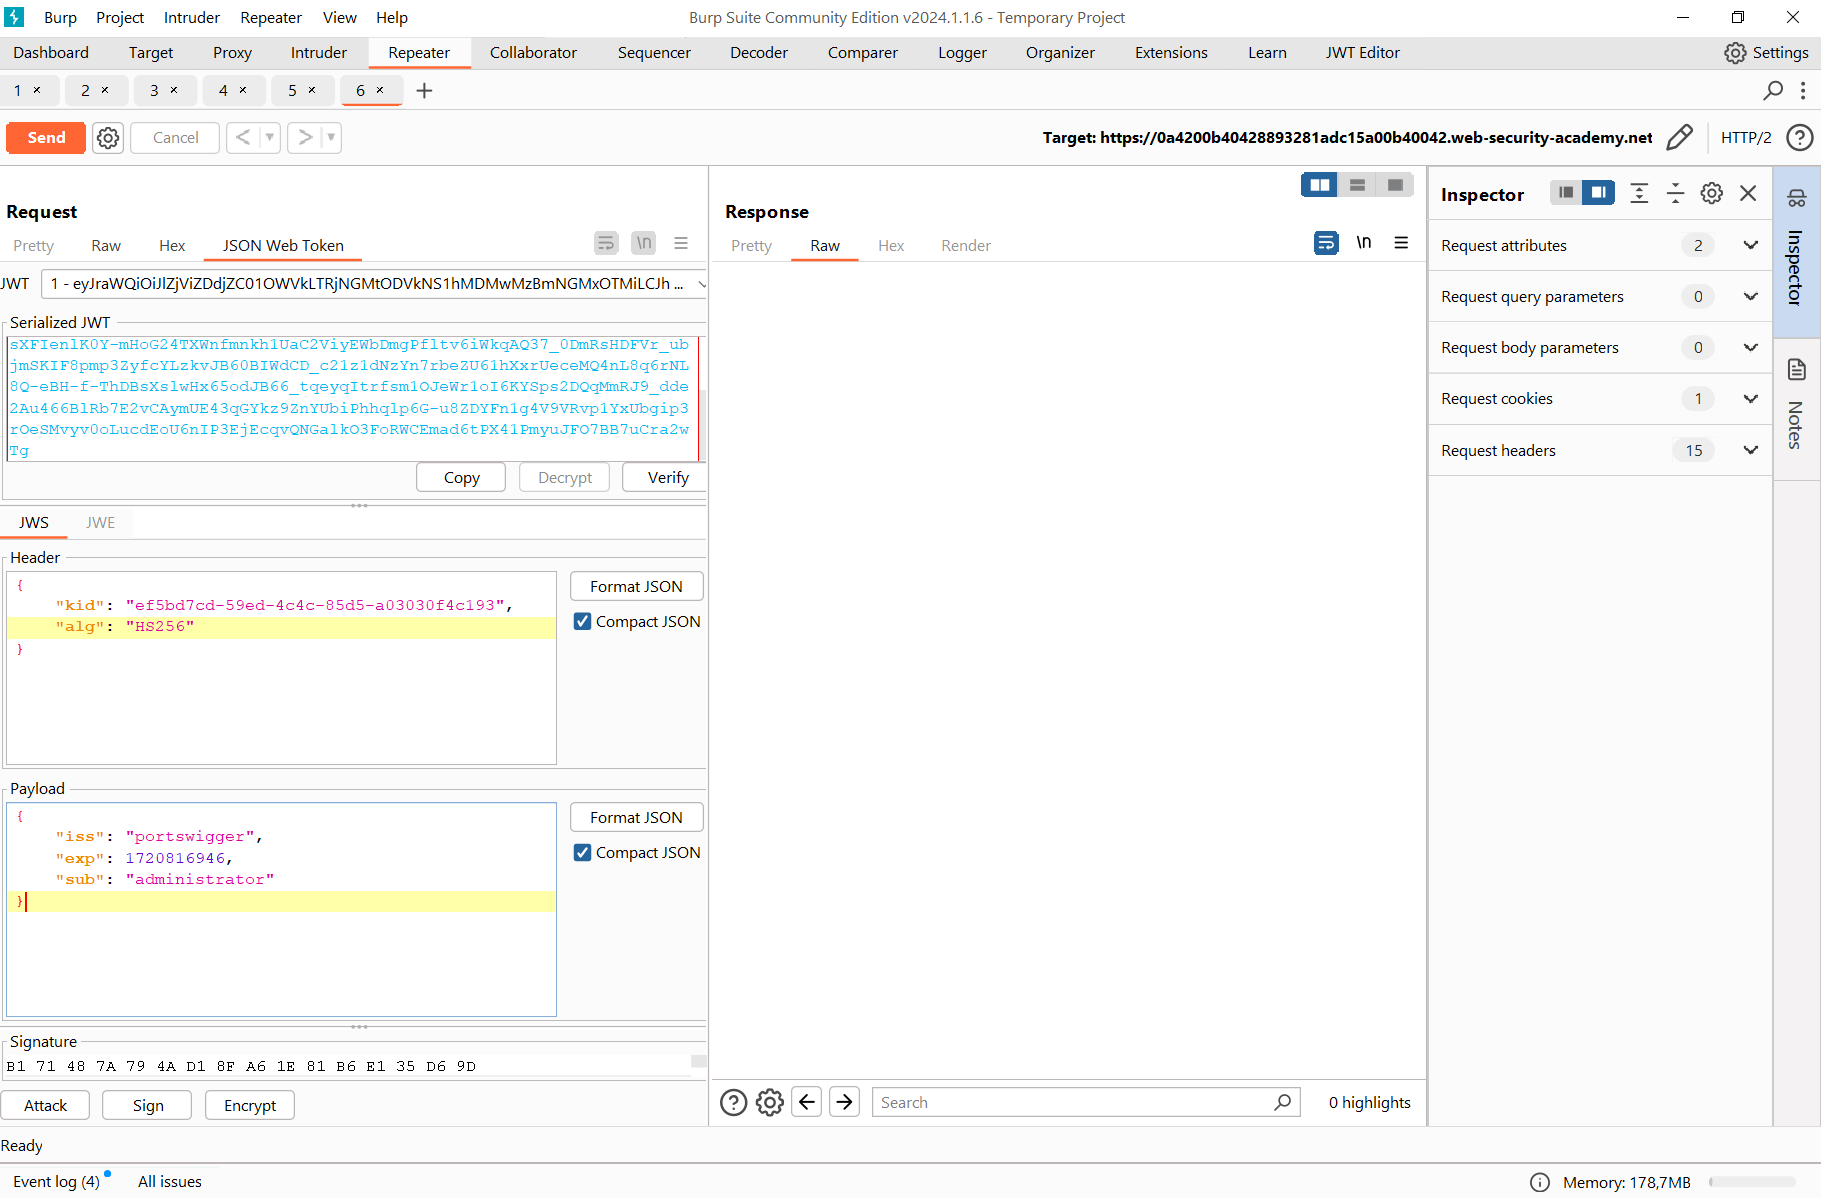Open request editor hamburger menu

tap(681, 243)
